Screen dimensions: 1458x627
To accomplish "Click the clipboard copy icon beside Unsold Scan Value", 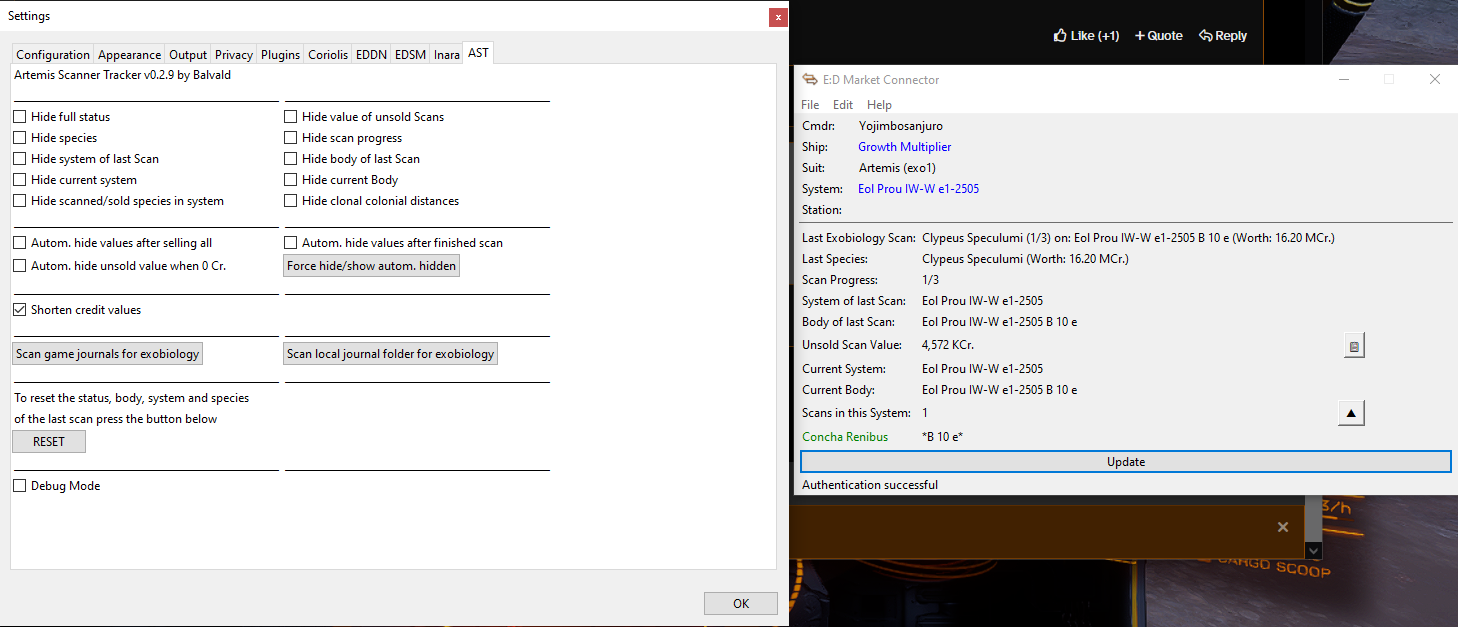I will coord(1354,346).
